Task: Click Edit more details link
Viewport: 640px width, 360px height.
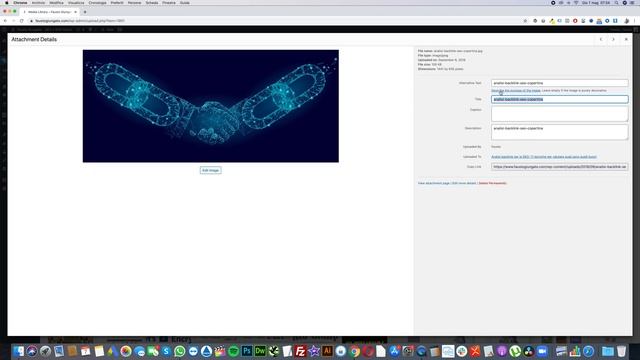Action: tap(464, 183)
